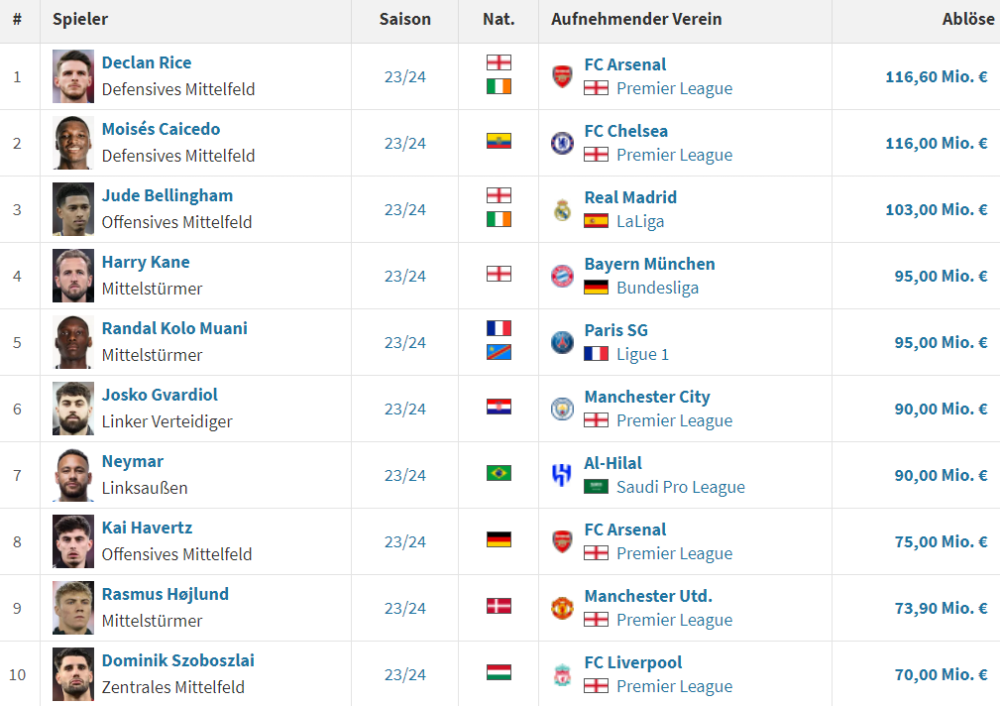Click Harry Kane's portrait thumbnail

click(73, 276)
